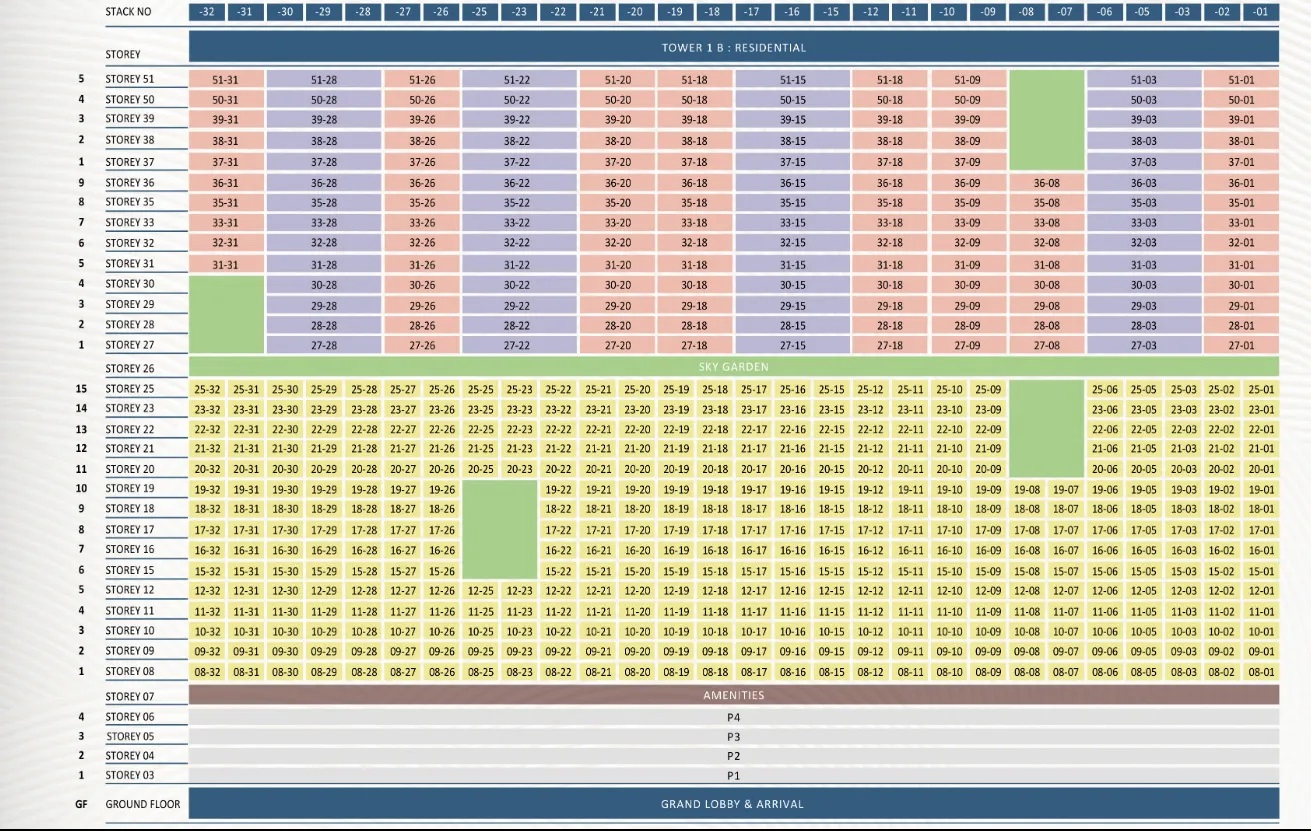This screenshot has width=1311, height=831.
Task: Click the Amenities bar on Storey 07
Action: (733, 695)
